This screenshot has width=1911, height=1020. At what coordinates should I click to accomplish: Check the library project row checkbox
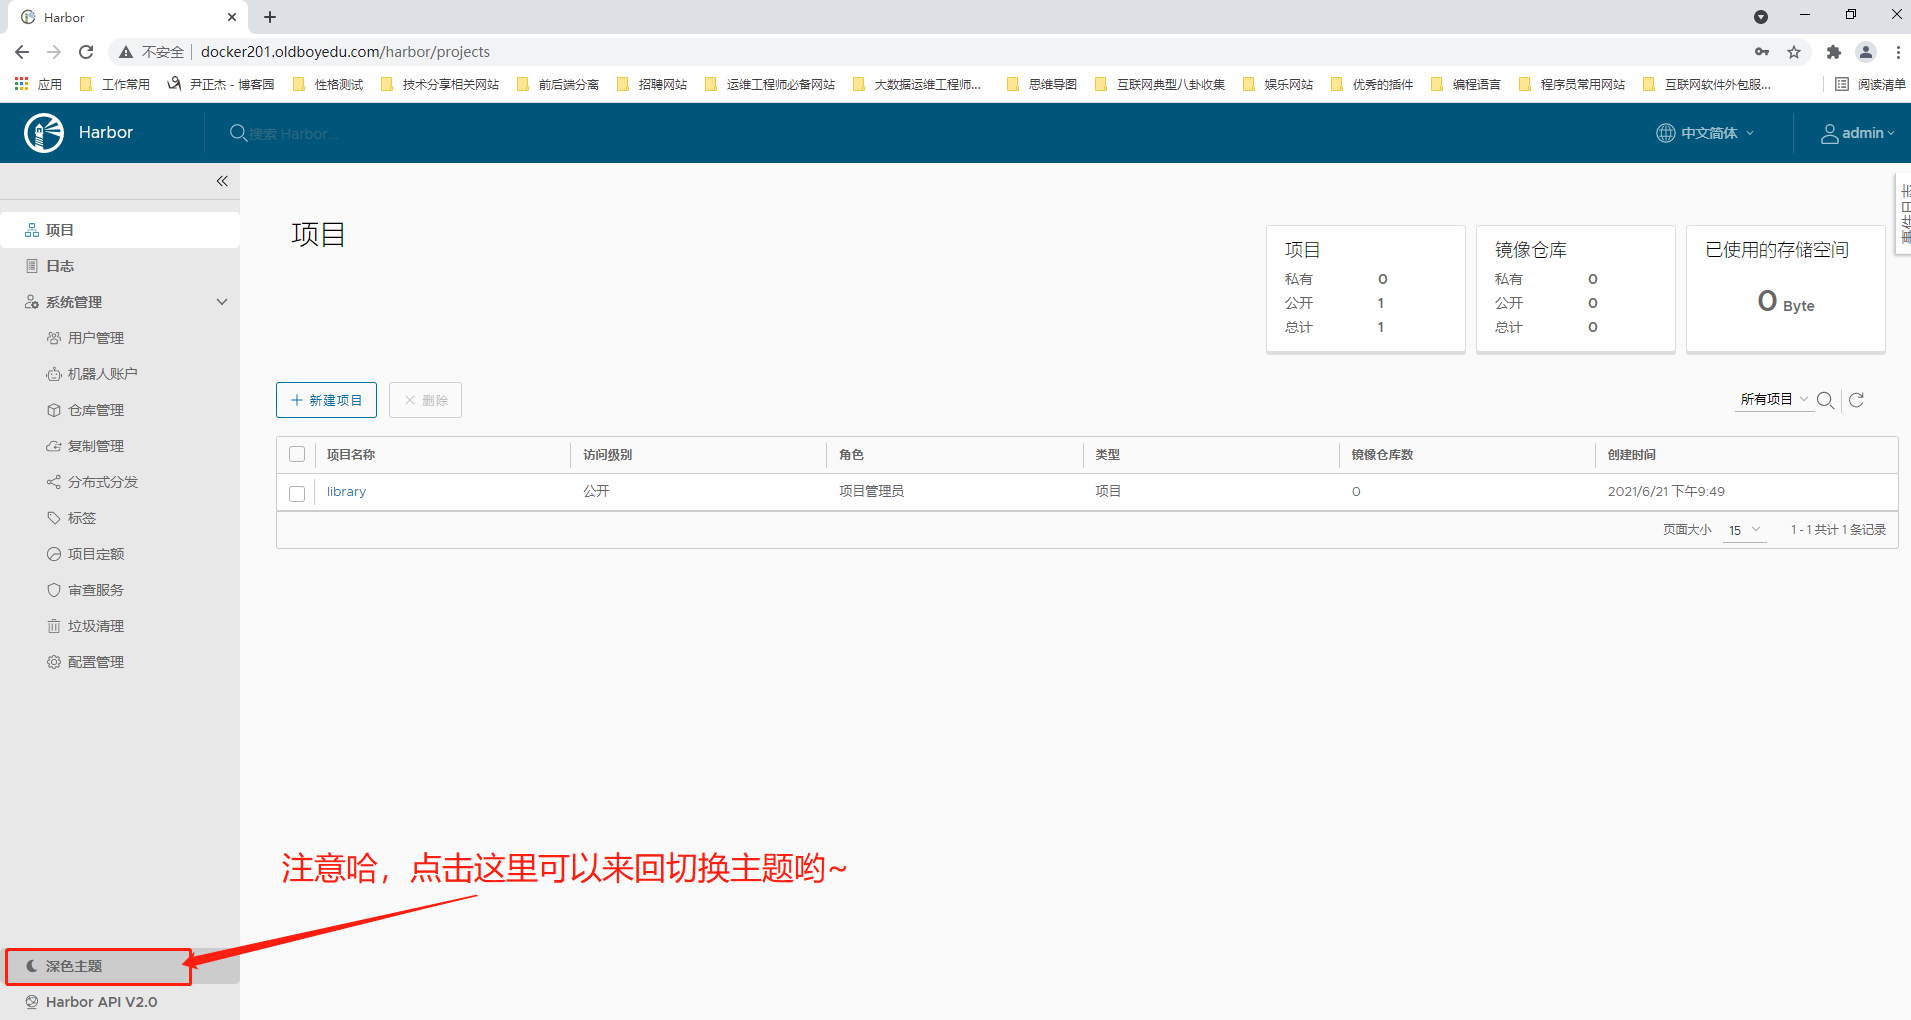pyautogui.click(x=297, y=493)
